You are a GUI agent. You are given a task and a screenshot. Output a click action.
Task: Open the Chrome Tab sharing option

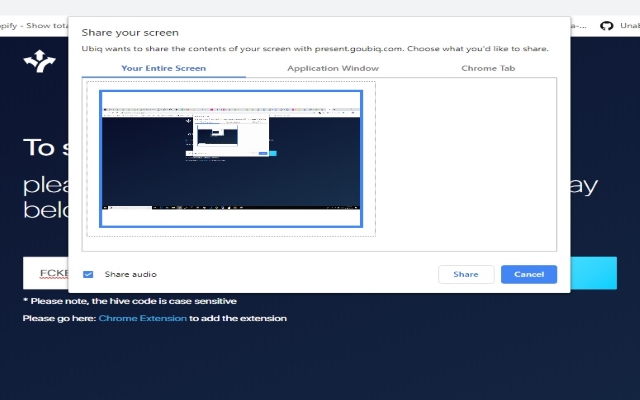pos(488,68)
